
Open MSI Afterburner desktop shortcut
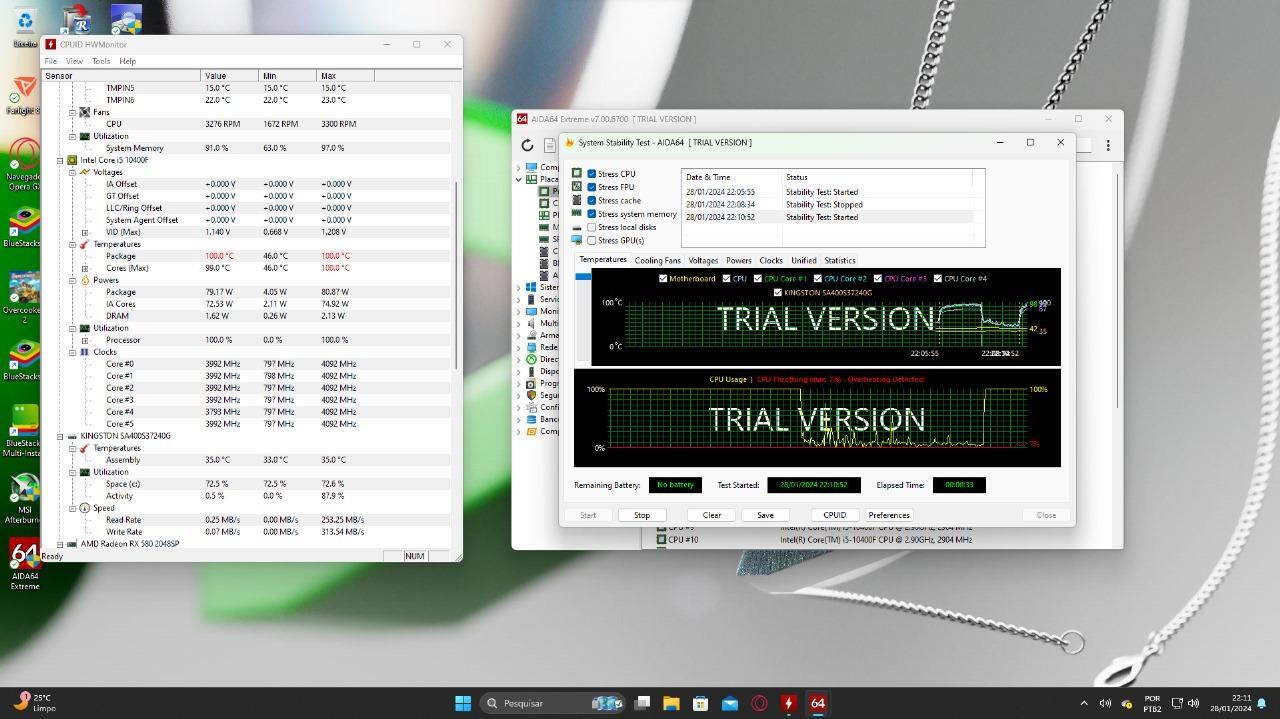click(24, 497)
